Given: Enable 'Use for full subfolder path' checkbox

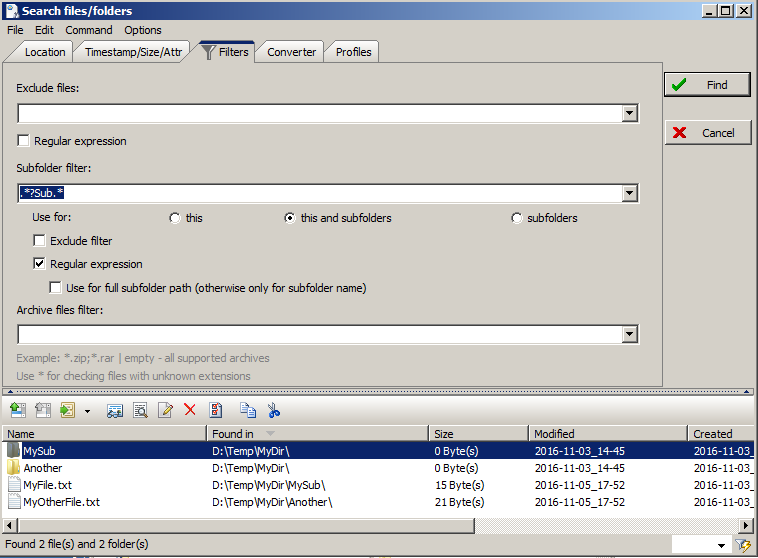Looking at the screenshot, I should click(x=56, y=288).
